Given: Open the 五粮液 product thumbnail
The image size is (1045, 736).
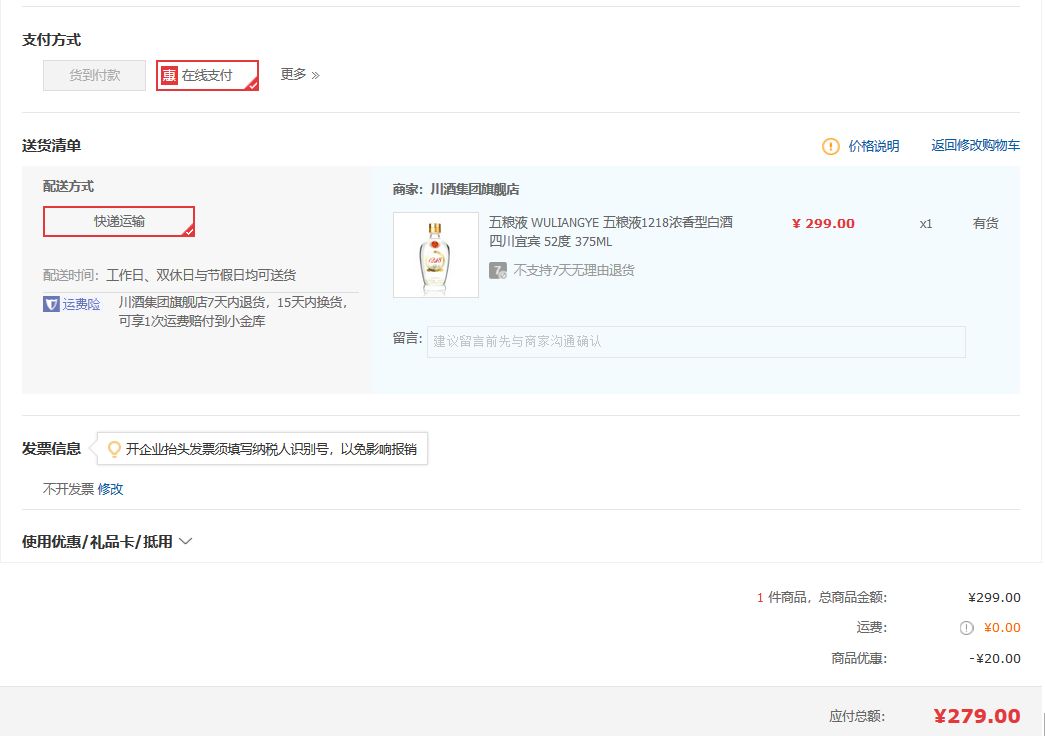Looking at the screenshot, I should coord(436,255).
